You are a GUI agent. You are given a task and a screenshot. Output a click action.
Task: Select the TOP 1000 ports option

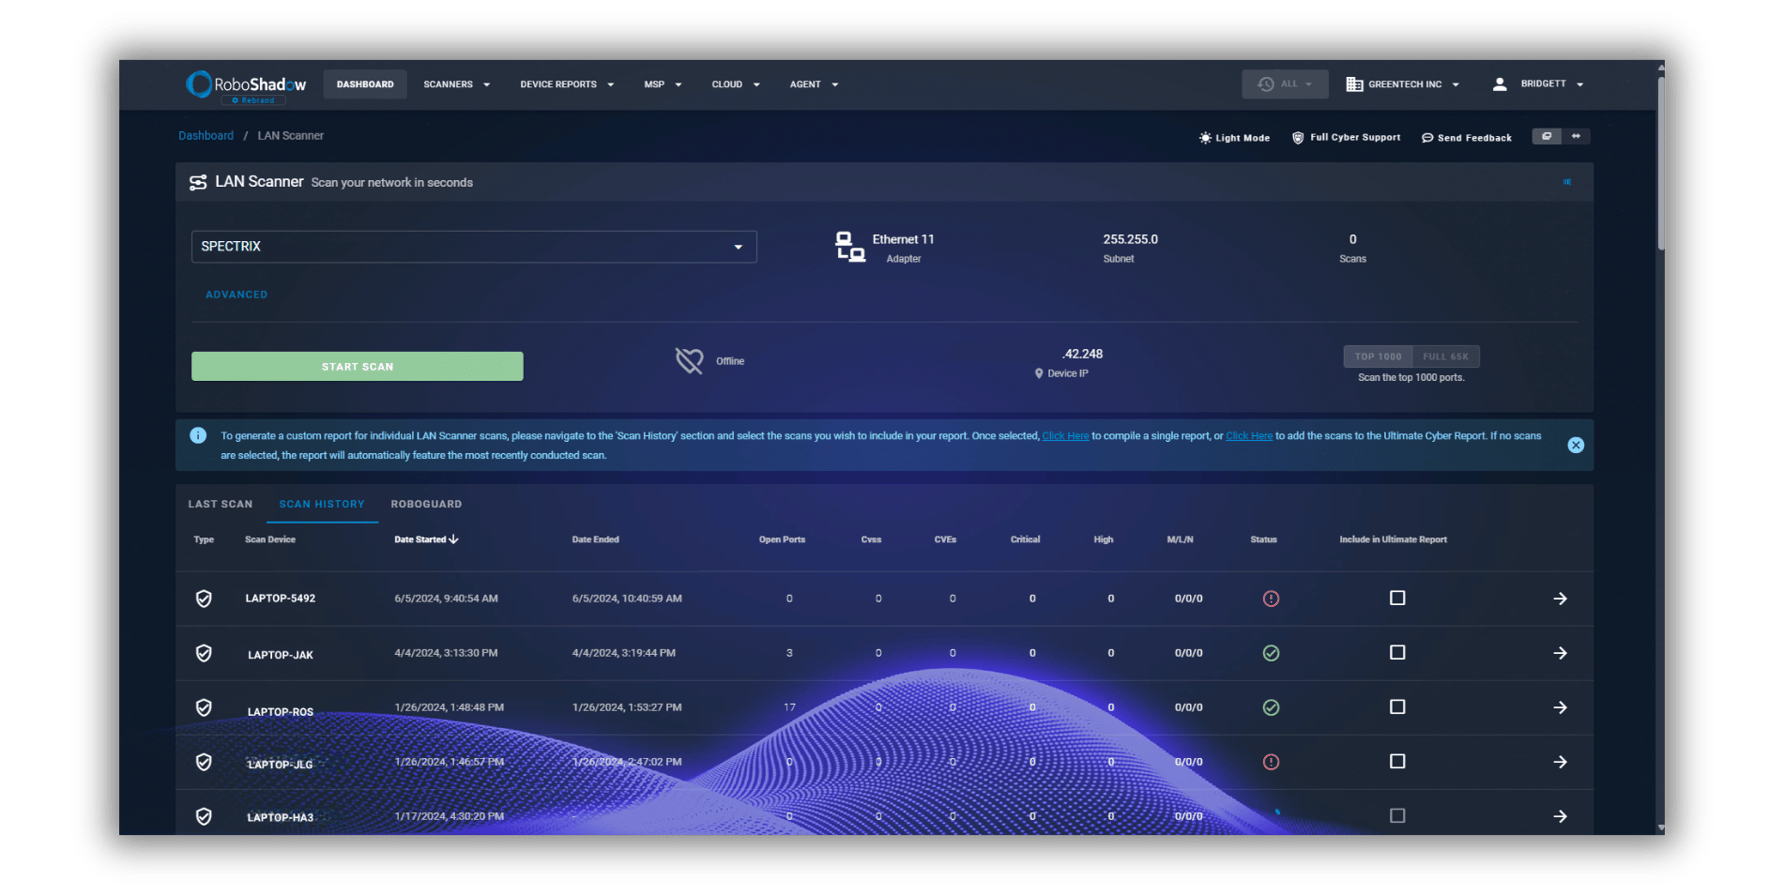1378,357
